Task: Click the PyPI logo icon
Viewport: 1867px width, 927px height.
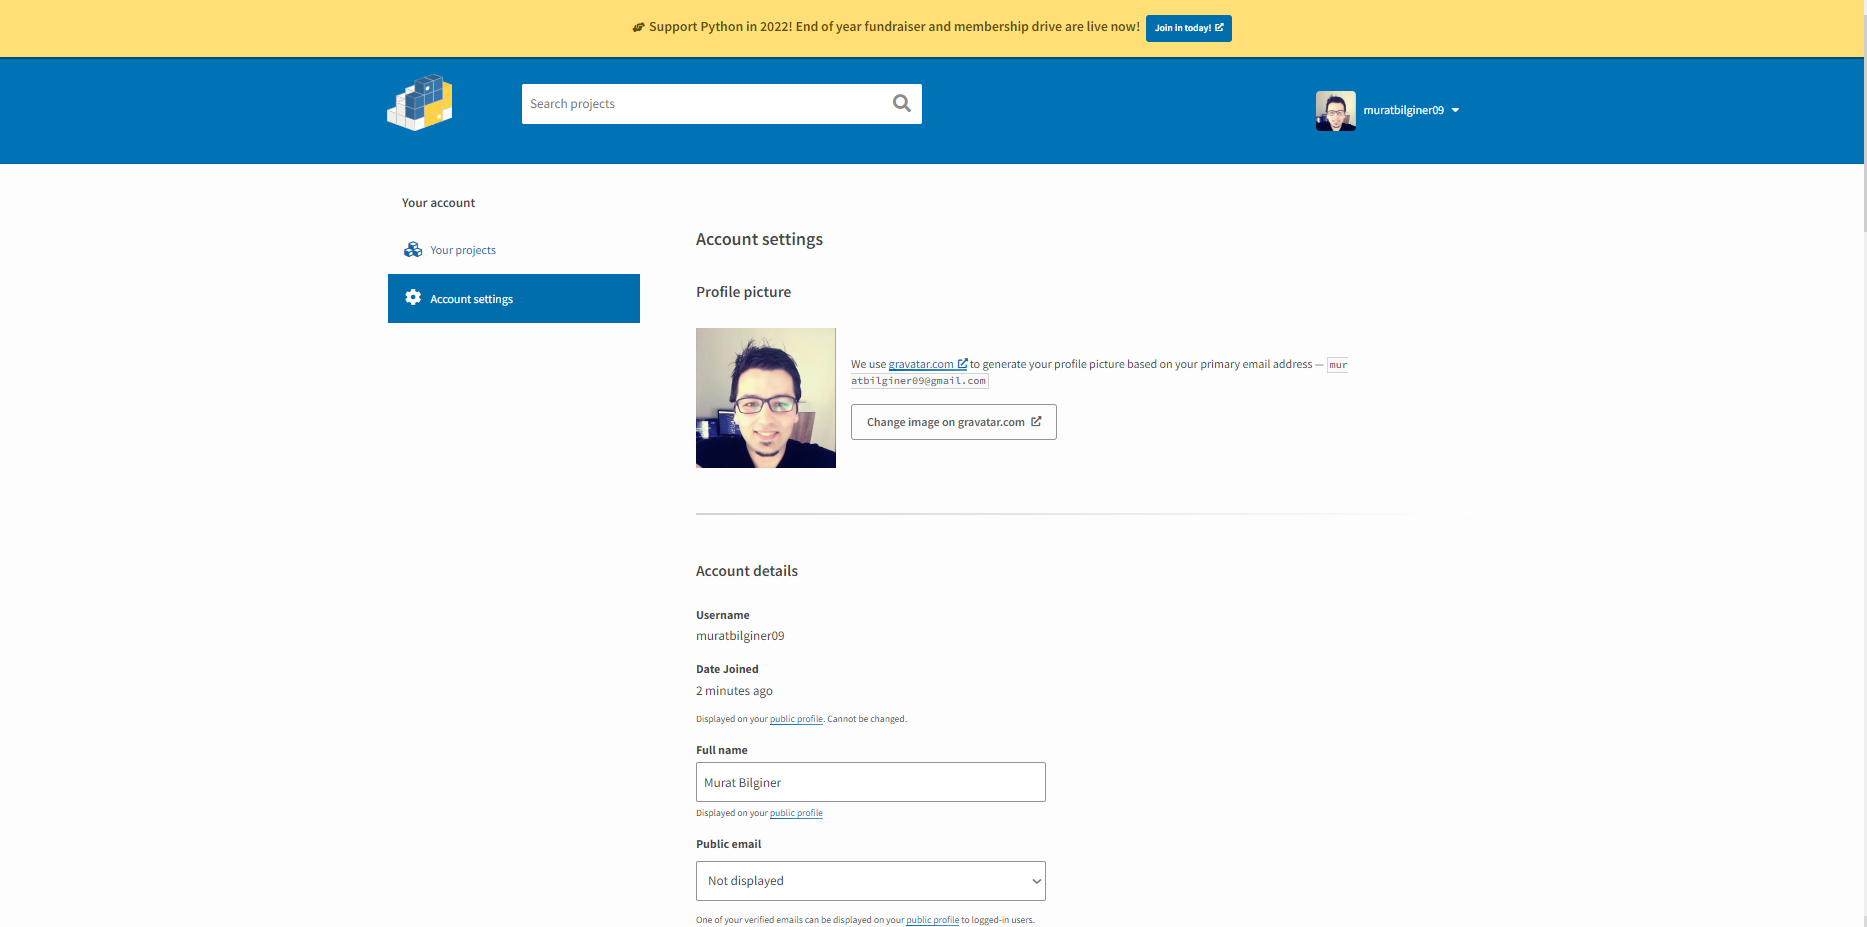Action: click(419, 101)
